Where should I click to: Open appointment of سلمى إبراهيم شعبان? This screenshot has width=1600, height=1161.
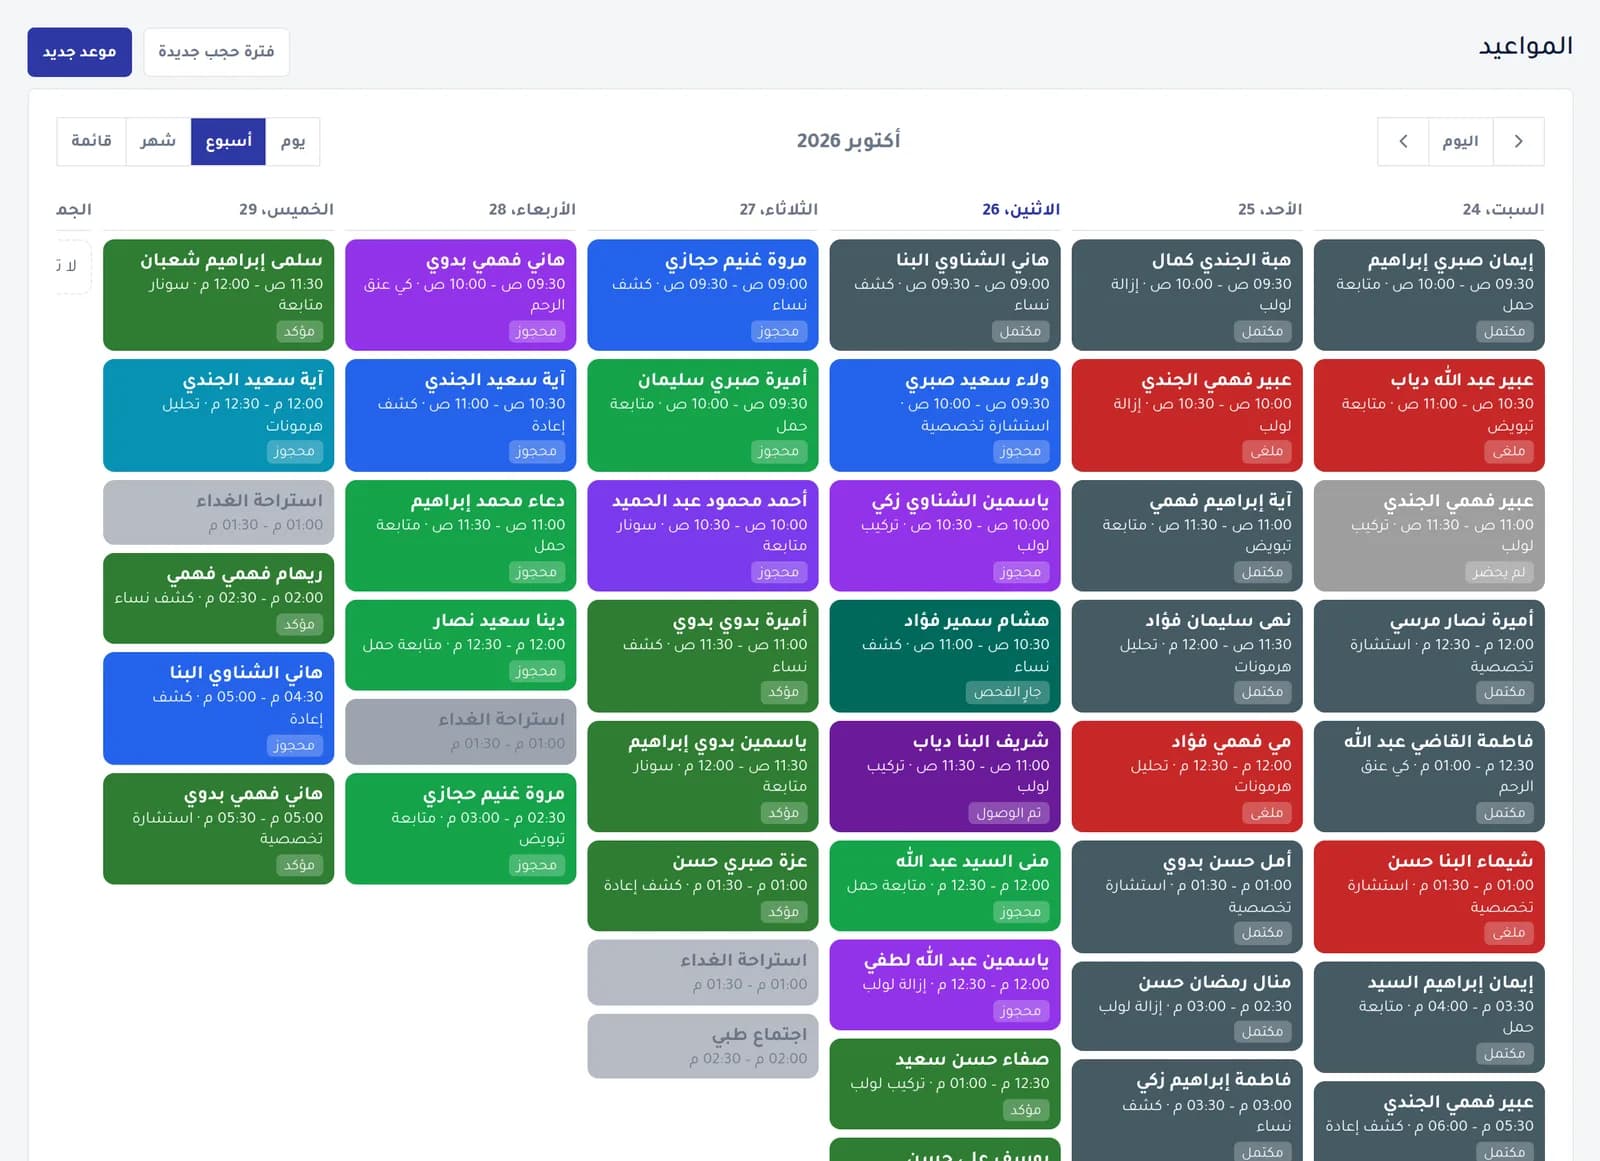pyautogui.click(x=219, y=295)
